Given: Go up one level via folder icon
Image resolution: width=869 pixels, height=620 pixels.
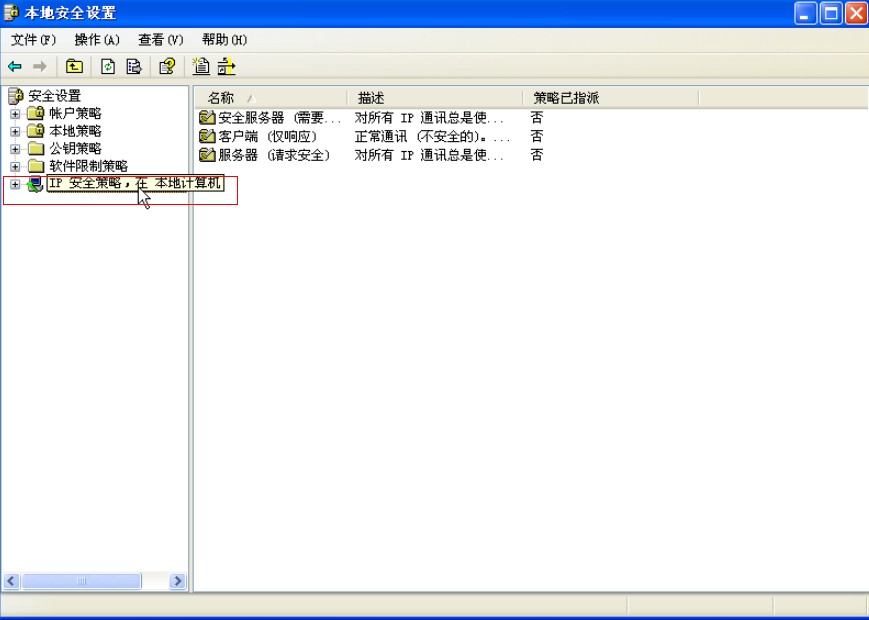Looking at the screenshot, I should [x=74, y=66].
